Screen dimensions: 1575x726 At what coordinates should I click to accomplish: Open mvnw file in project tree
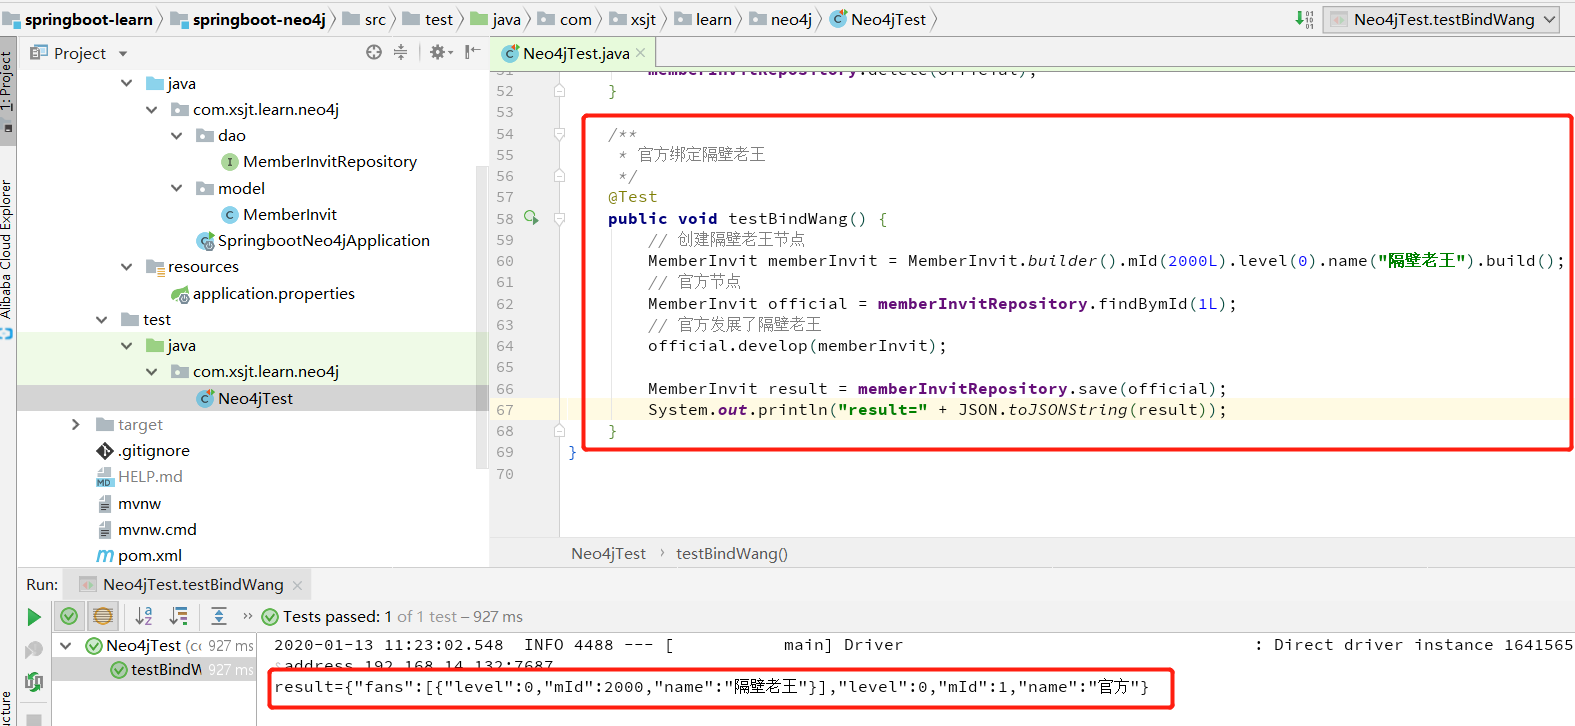click(129, 503)
